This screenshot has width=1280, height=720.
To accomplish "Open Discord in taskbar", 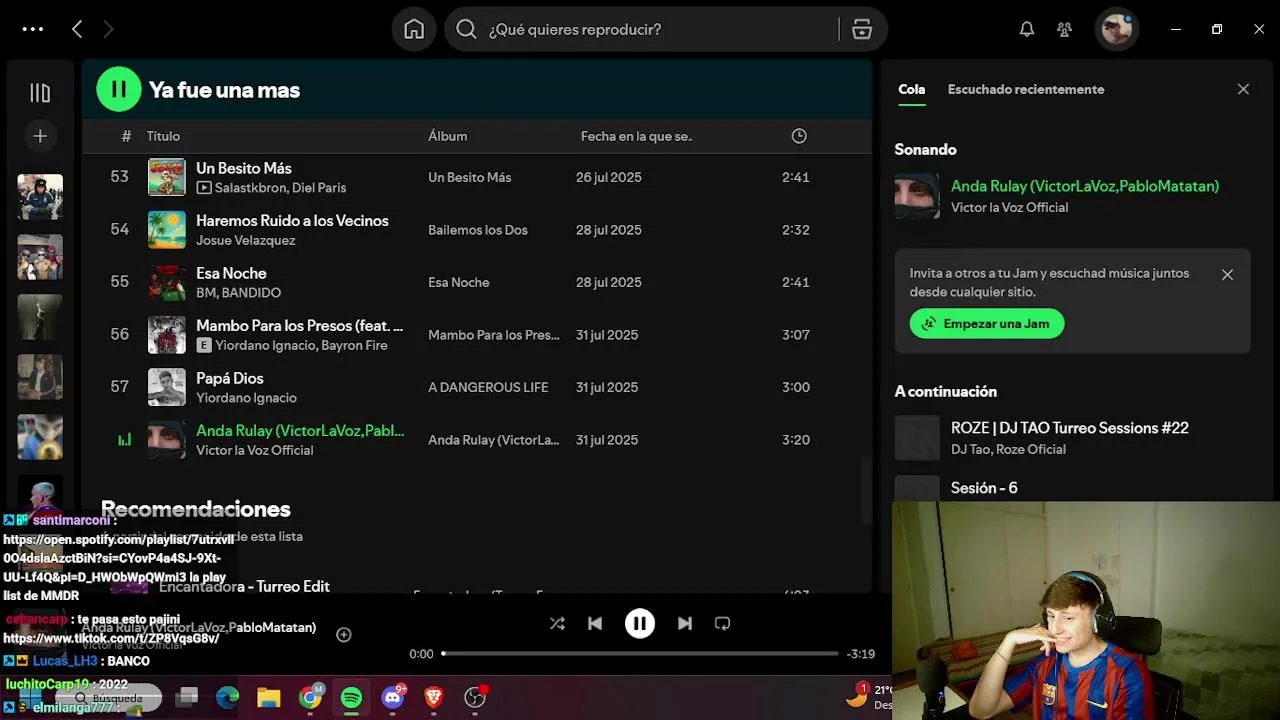I will click(x=393, y=697).
